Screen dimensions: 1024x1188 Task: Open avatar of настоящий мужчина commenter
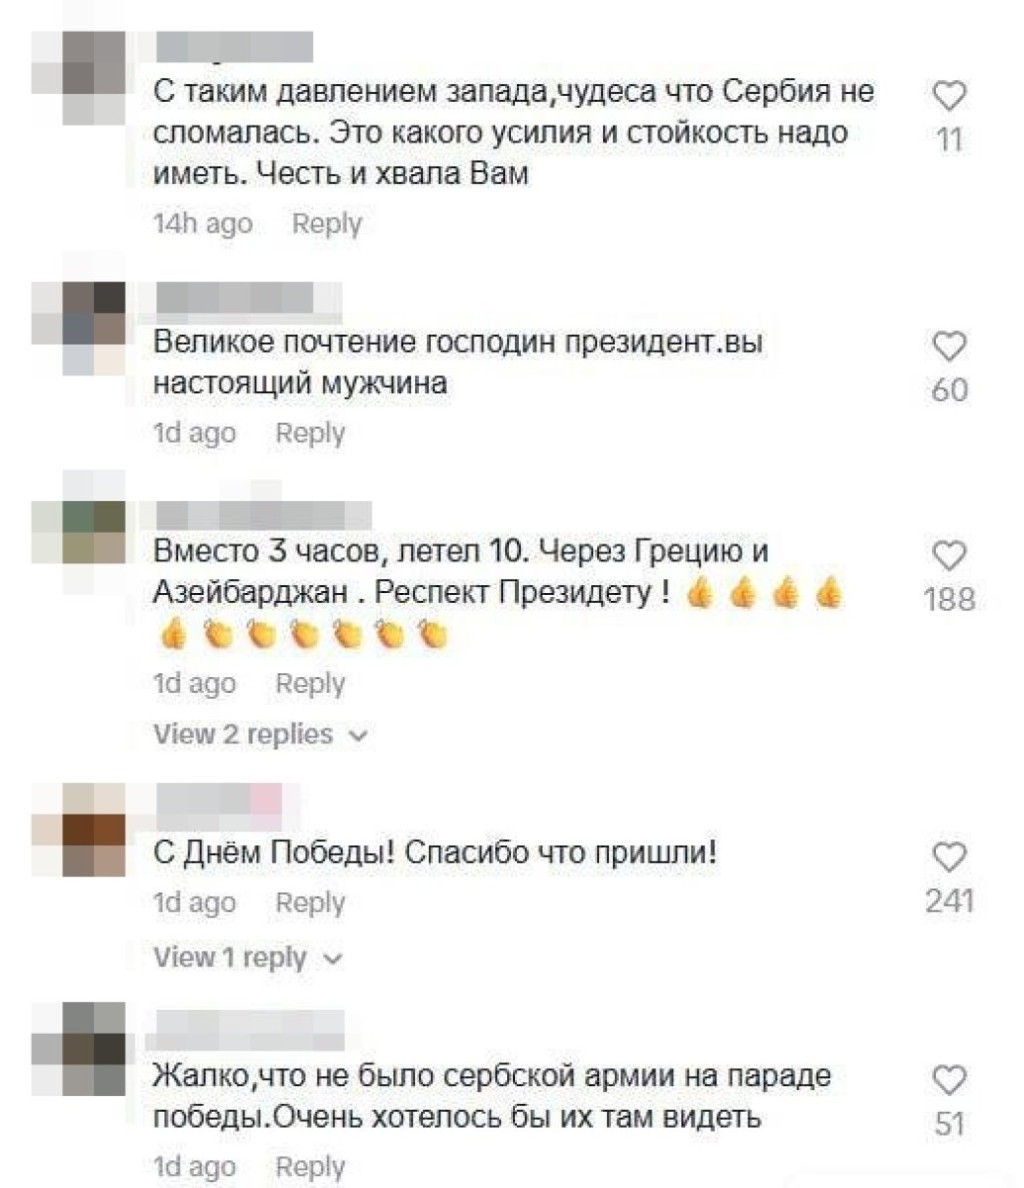tap(79, 328)
